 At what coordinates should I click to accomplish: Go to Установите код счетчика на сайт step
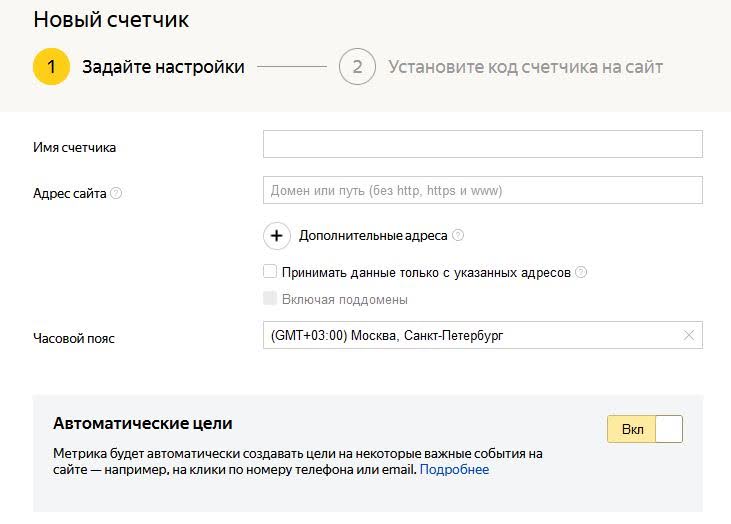[x=525, y=67]
